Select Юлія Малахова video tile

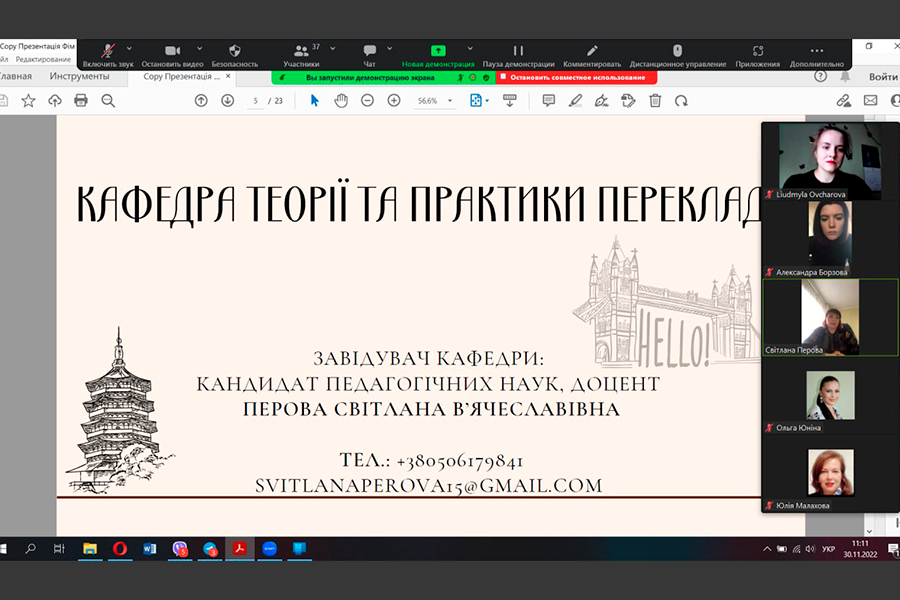click(830, 473)
